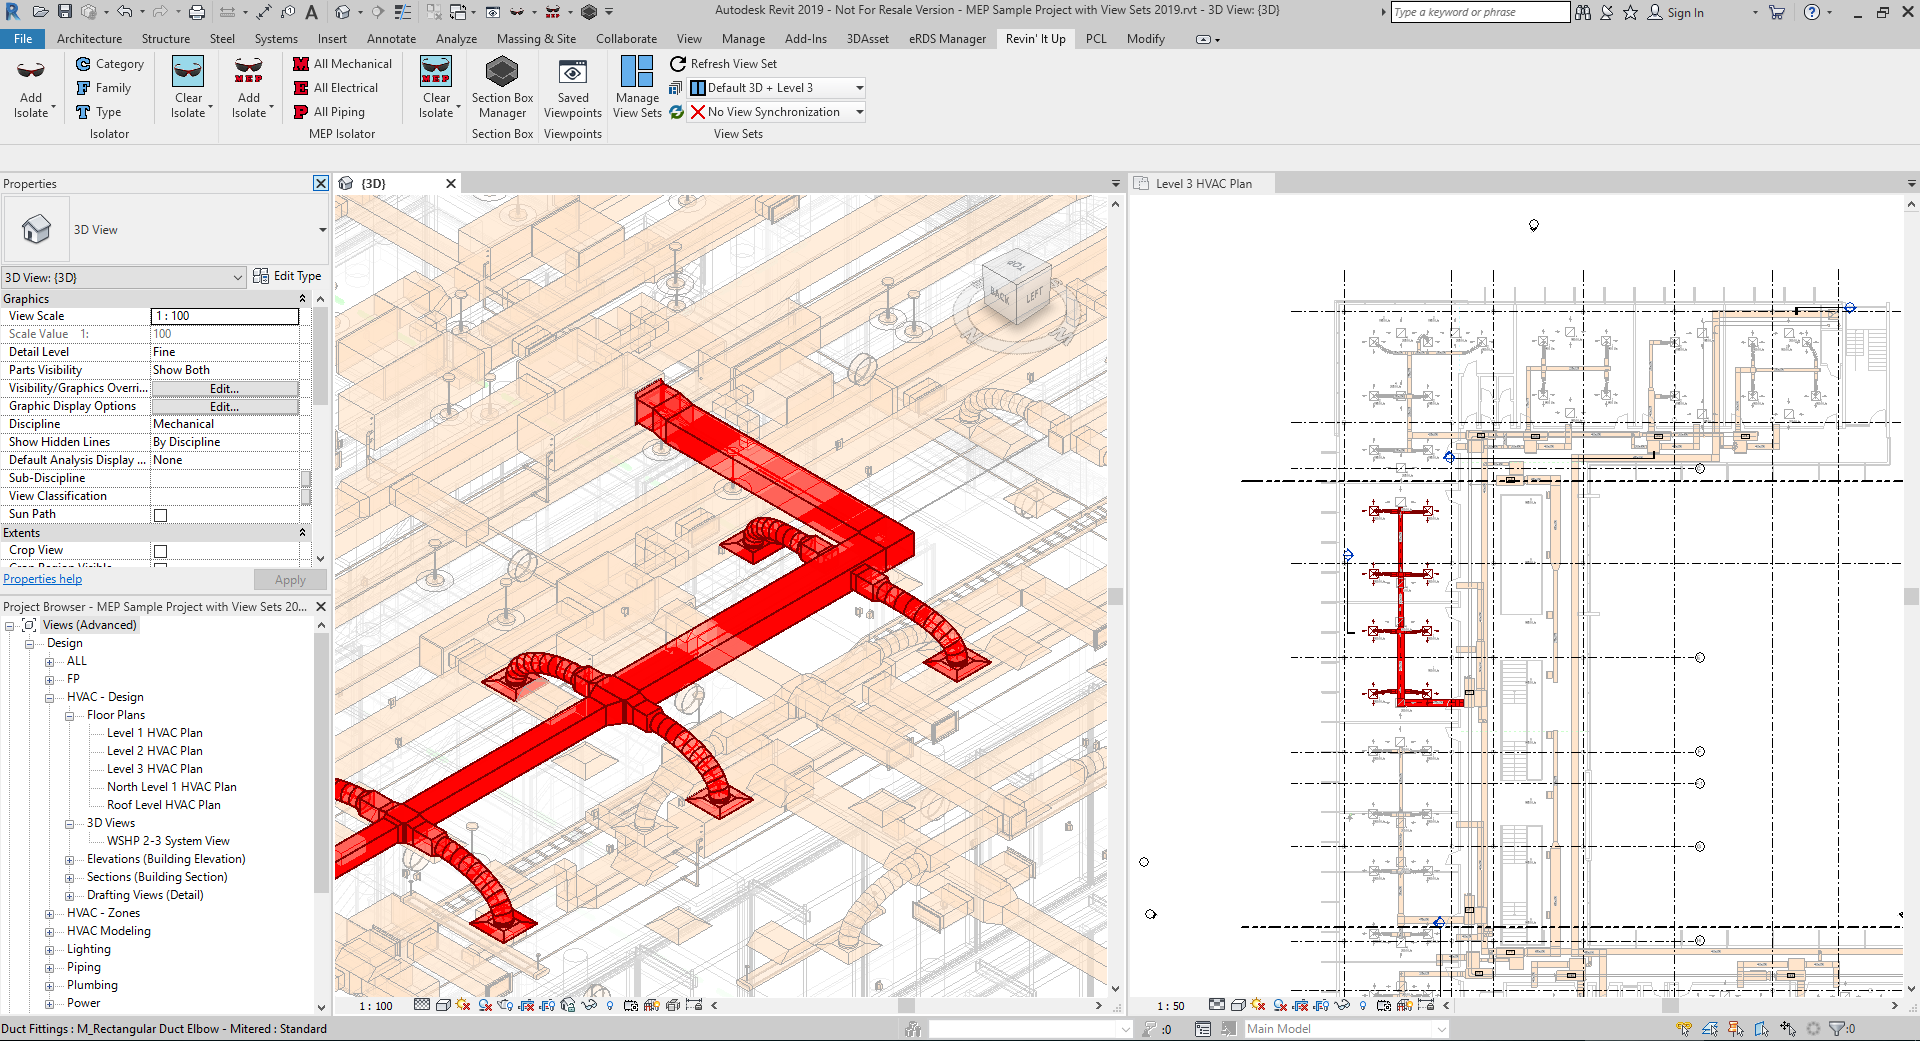This screenshot has height=1041, width=1920.
Task: Isolate All Piping elements
Action: [330, 112]
